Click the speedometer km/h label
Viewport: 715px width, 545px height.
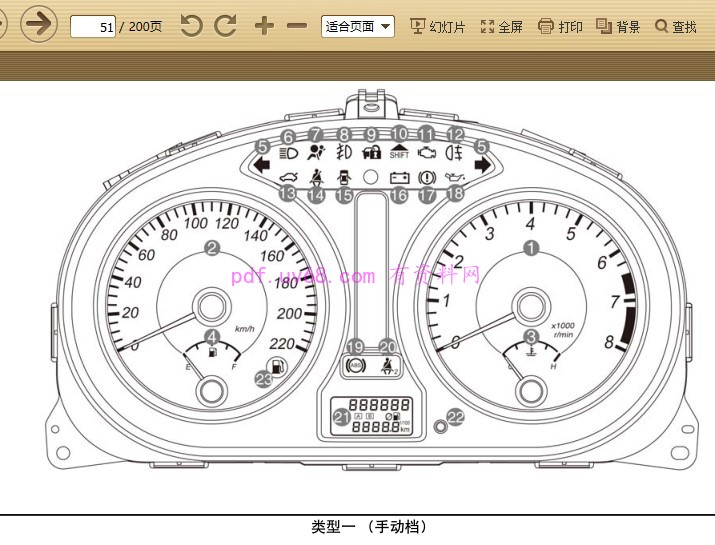(243, 328)
